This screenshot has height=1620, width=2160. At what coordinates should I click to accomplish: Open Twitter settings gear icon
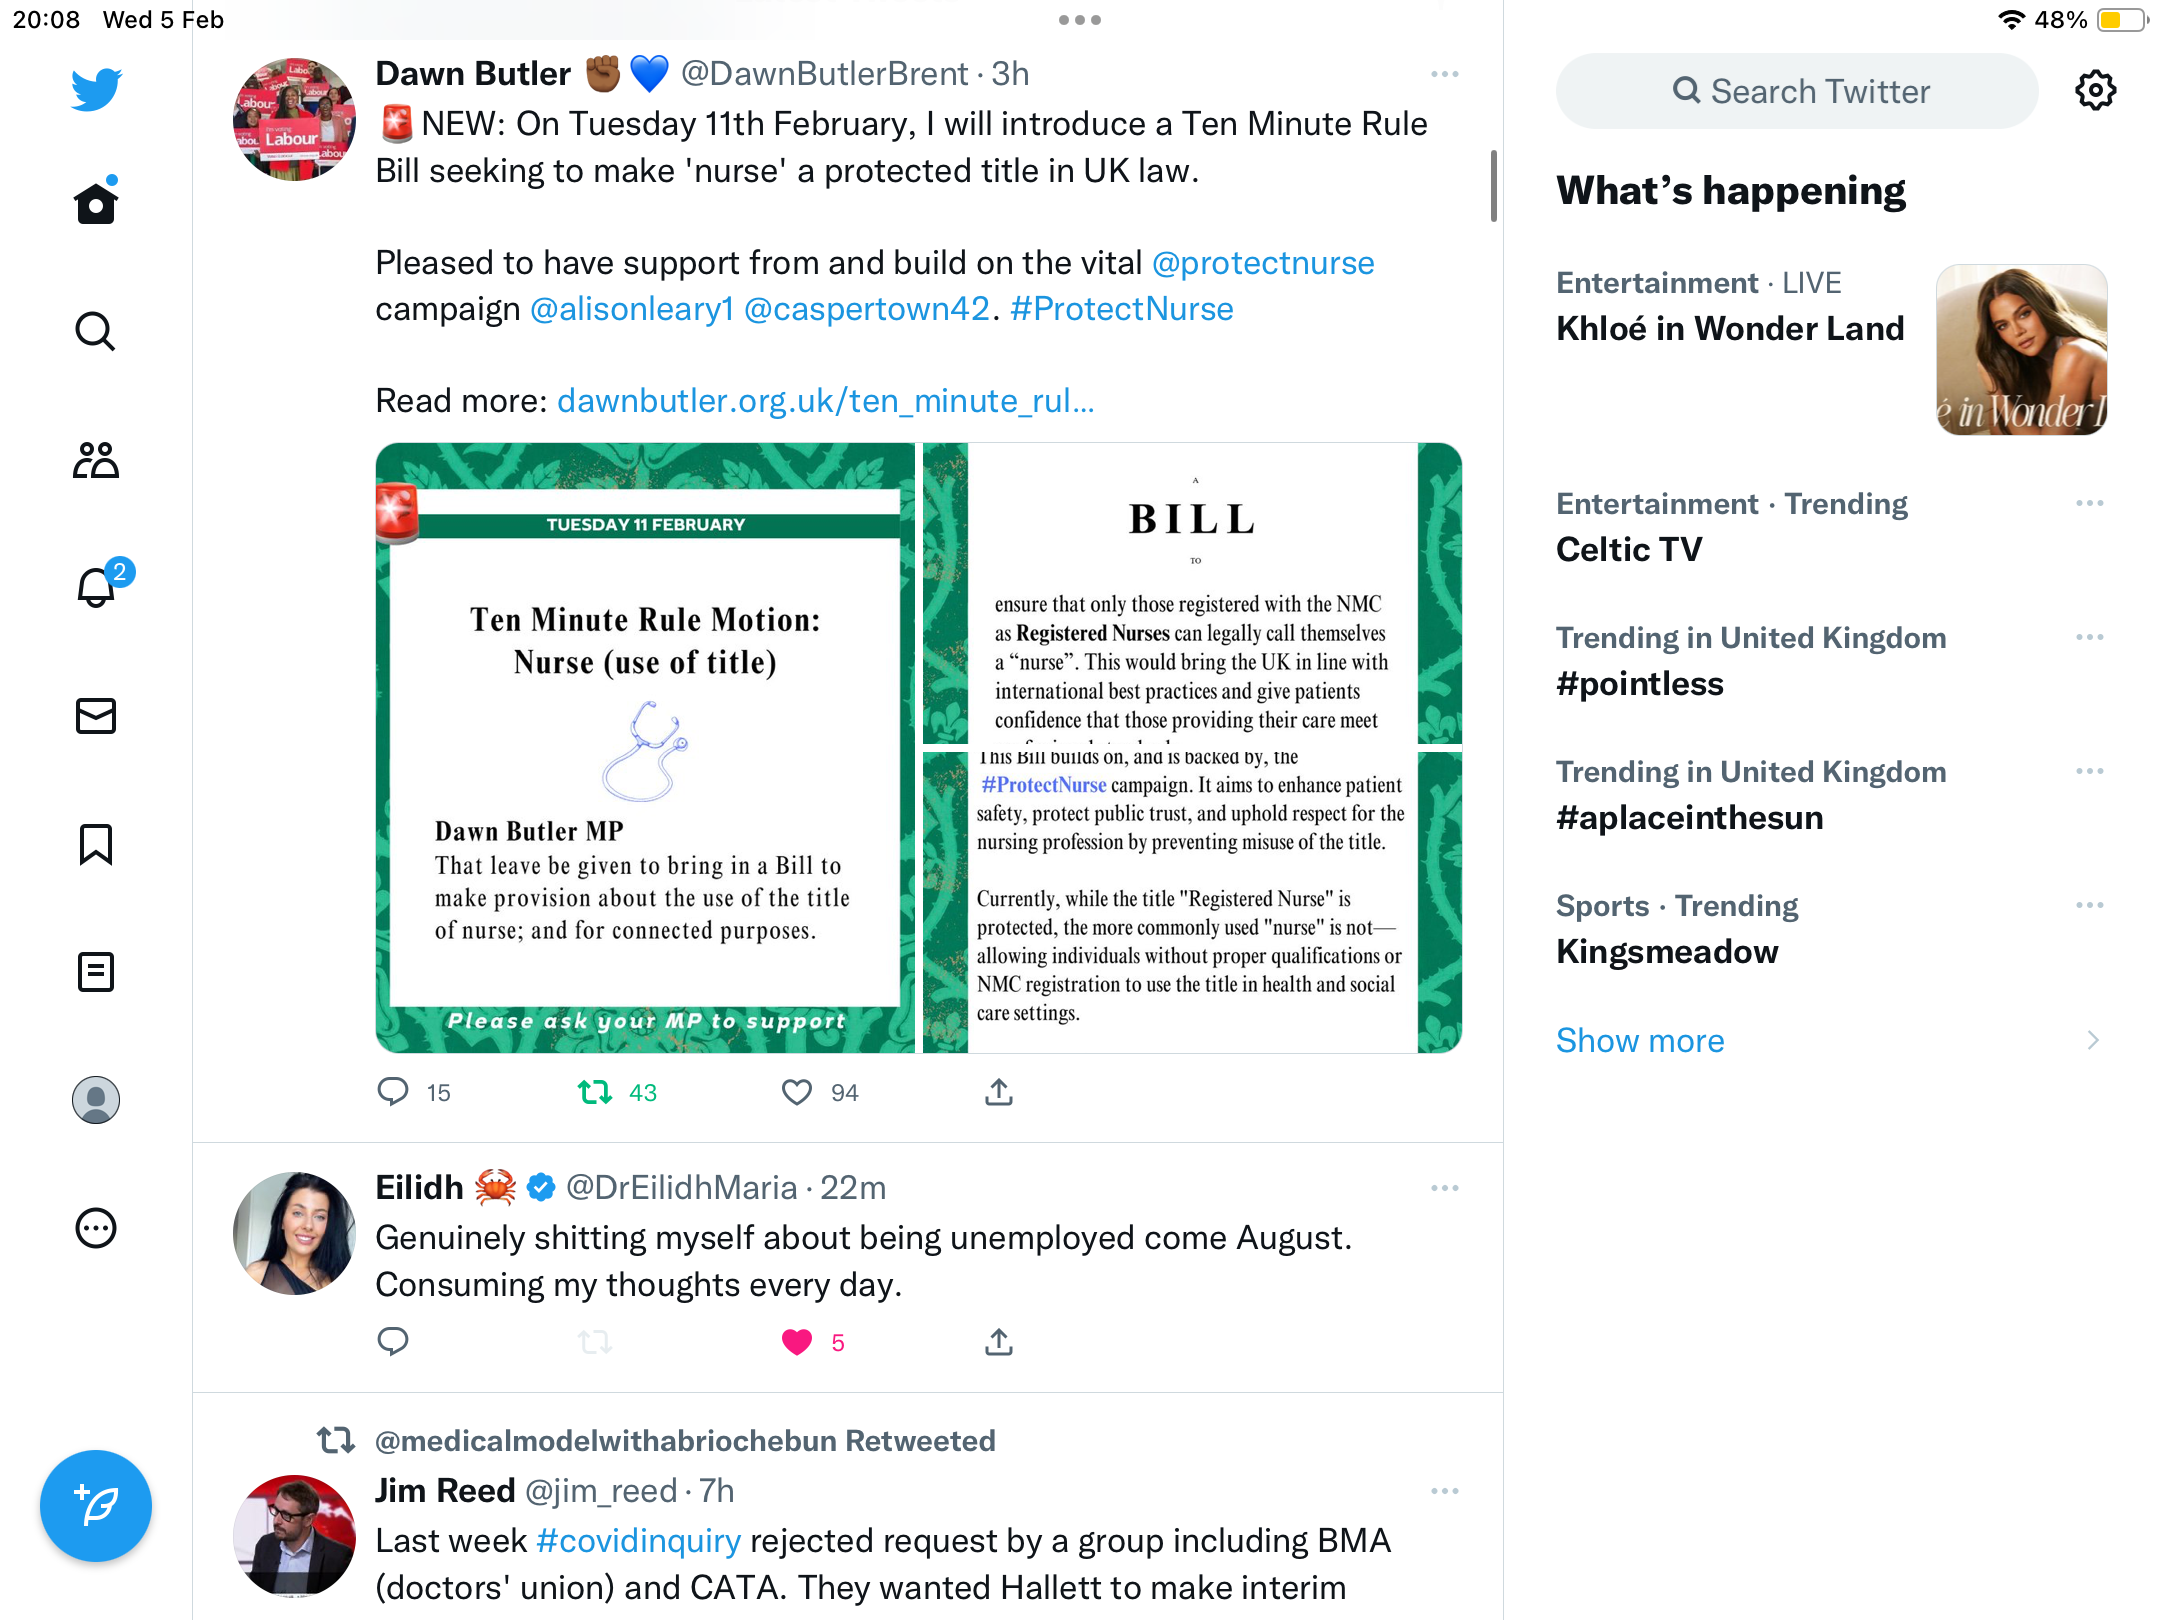tap(2095, 90)
